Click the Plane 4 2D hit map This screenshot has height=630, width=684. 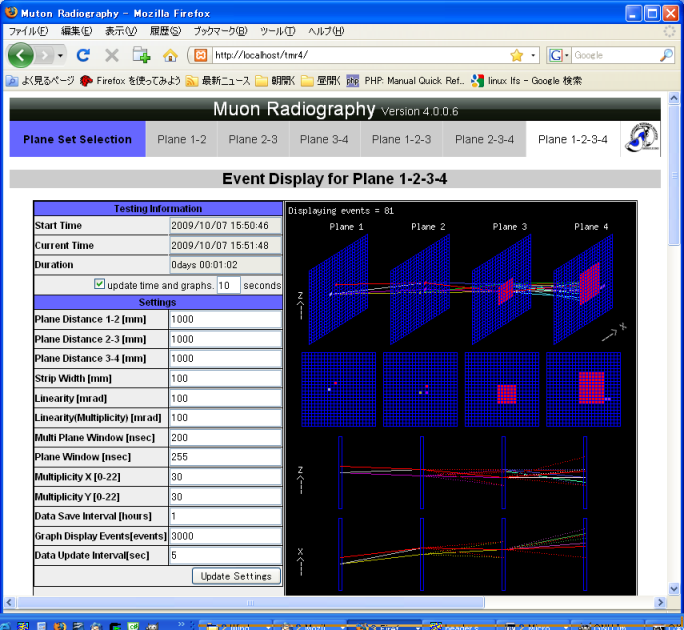[x=583, y=390]
